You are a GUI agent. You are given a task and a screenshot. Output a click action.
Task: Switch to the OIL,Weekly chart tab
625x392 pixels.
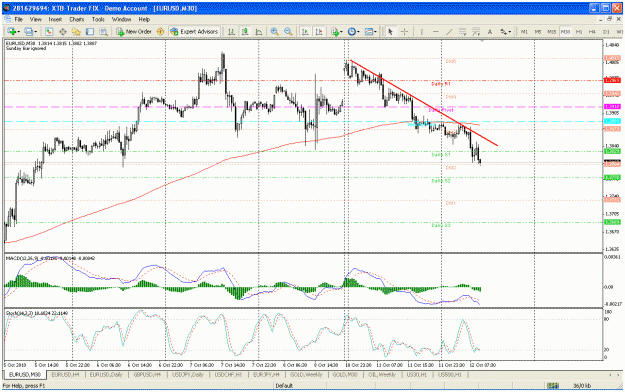click(382, 375)
